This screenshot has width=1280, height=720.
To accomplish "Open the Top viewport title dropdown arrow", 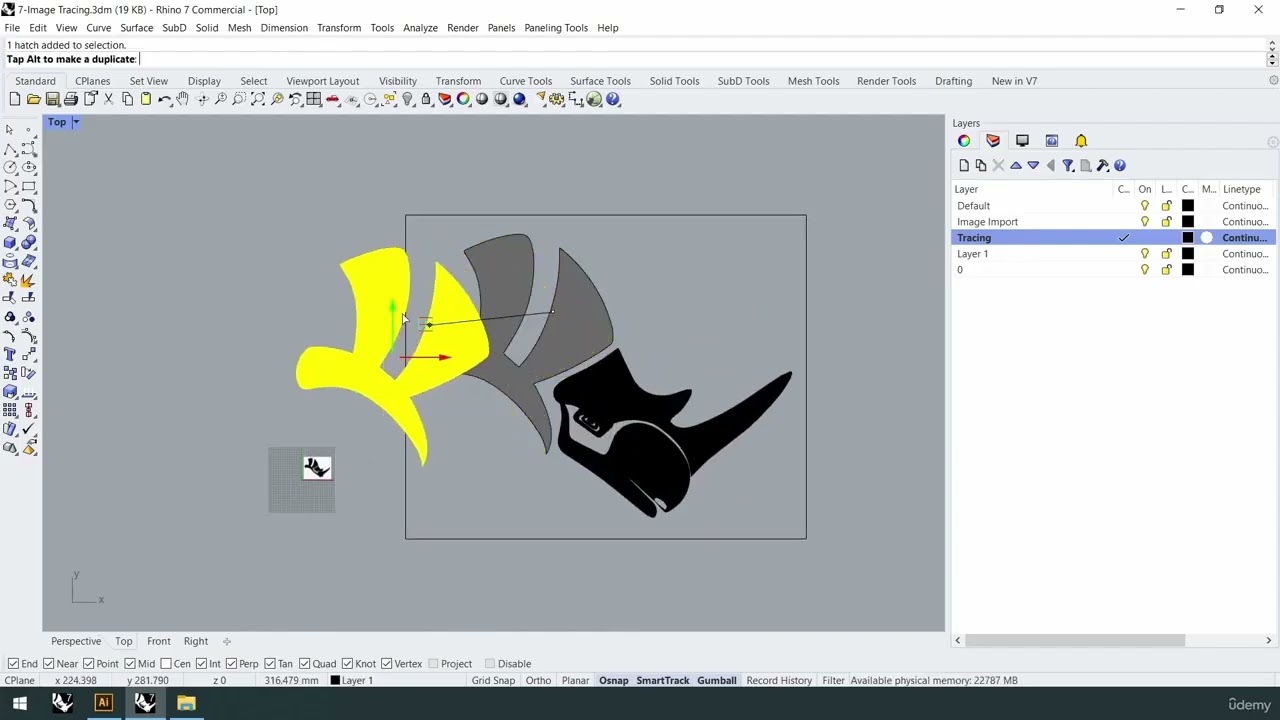I will [x=75, y=122].
